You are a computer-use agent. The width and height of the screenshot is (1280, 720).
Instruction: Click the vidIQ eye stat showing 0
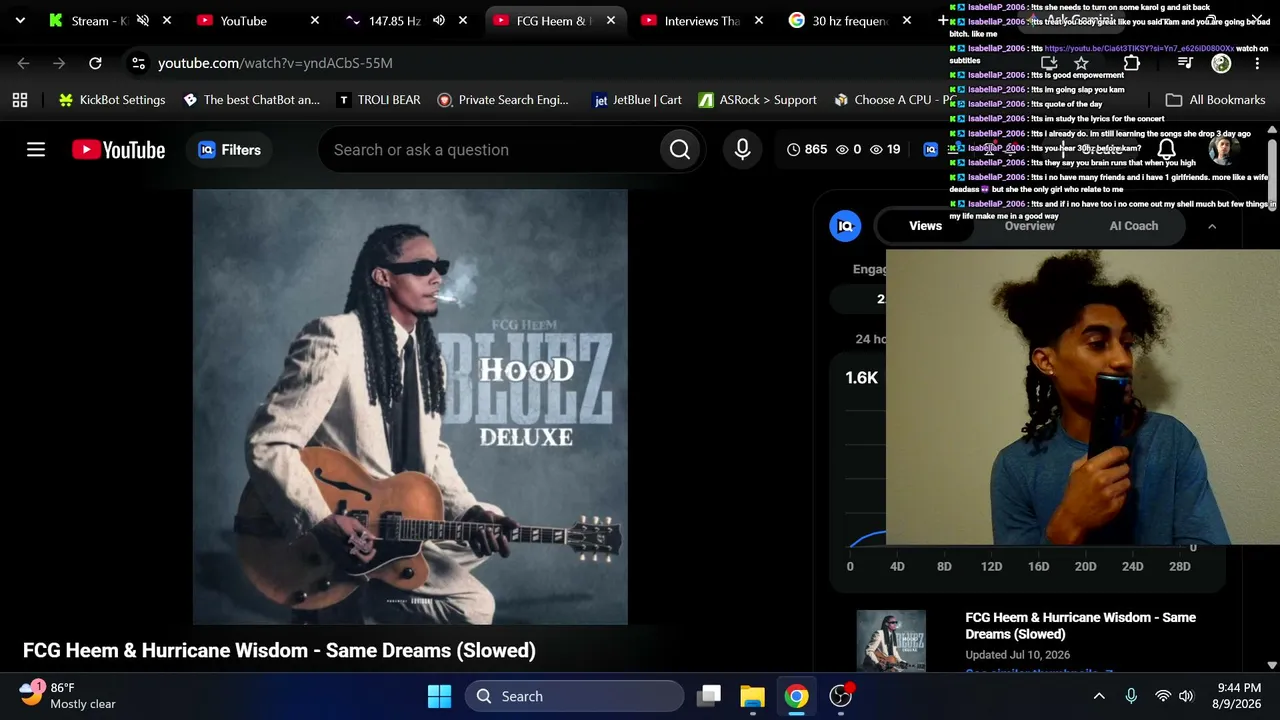coord(848,150)
